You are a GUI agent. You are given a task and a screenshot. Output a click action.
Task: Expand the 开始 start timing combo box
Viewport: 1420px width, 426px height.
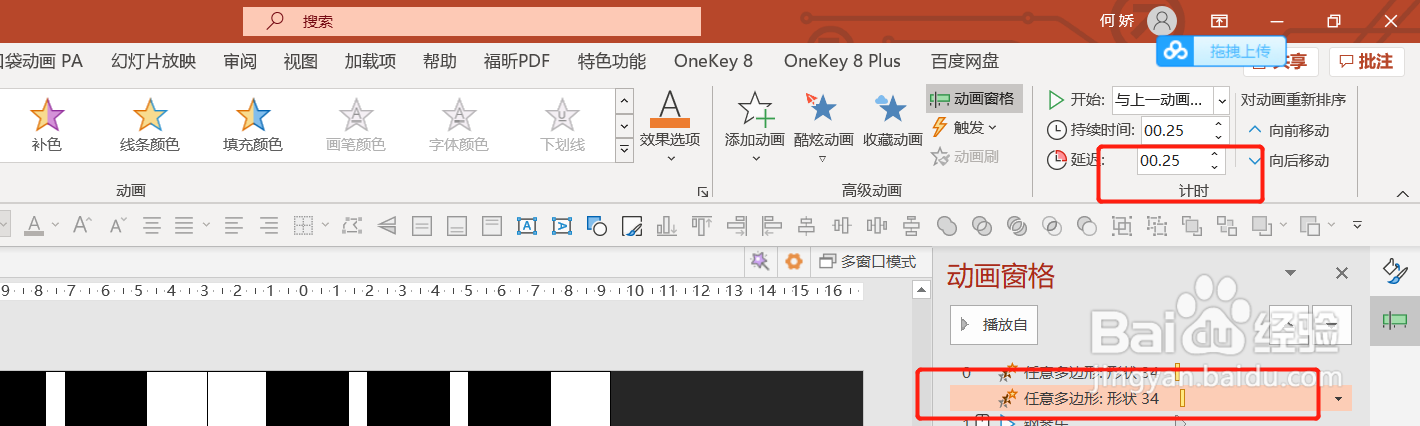pos(1221,100)
